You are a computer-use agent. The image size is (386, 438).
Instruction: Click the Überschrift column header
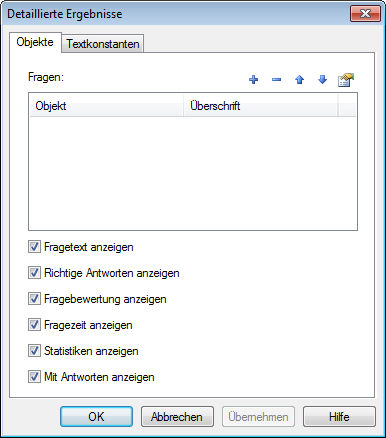[261, 106]
